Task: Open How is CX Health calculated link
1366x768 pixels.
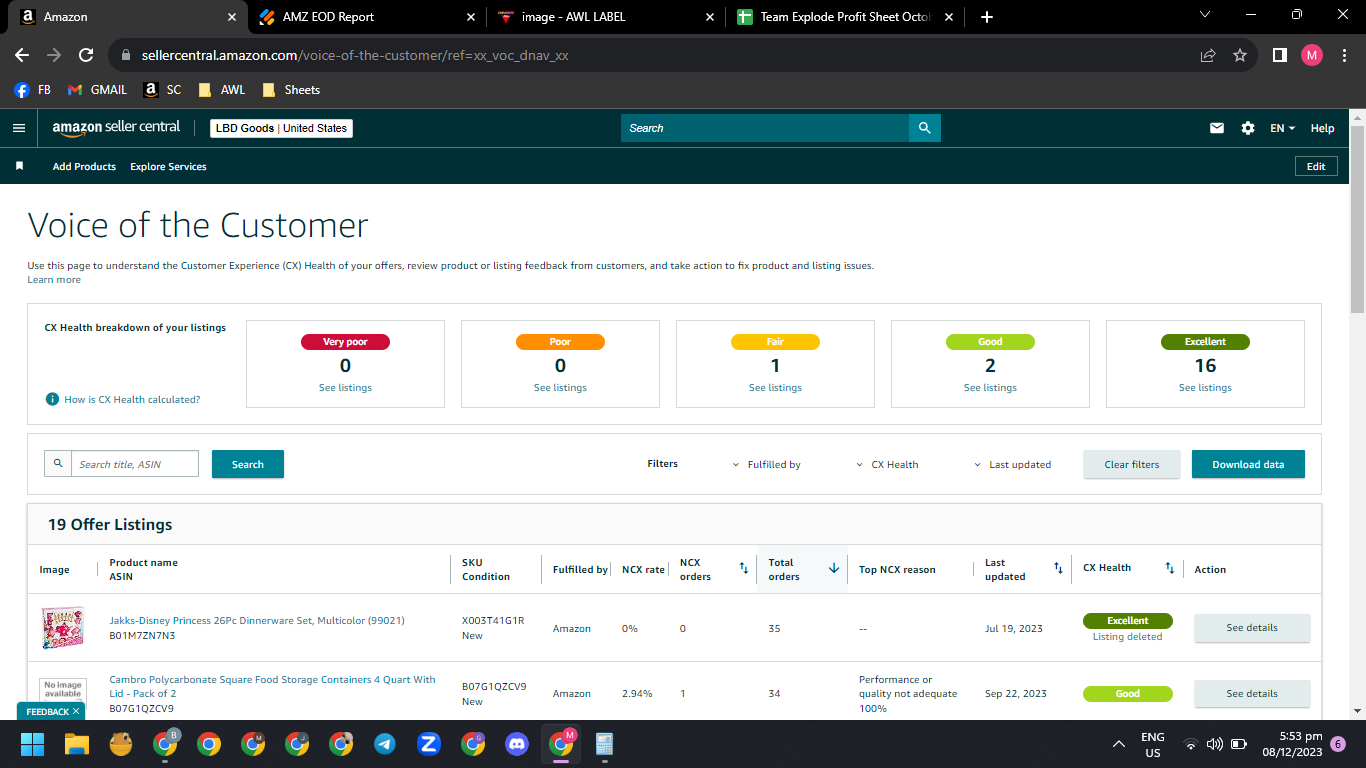Action: tap(132, 399)
